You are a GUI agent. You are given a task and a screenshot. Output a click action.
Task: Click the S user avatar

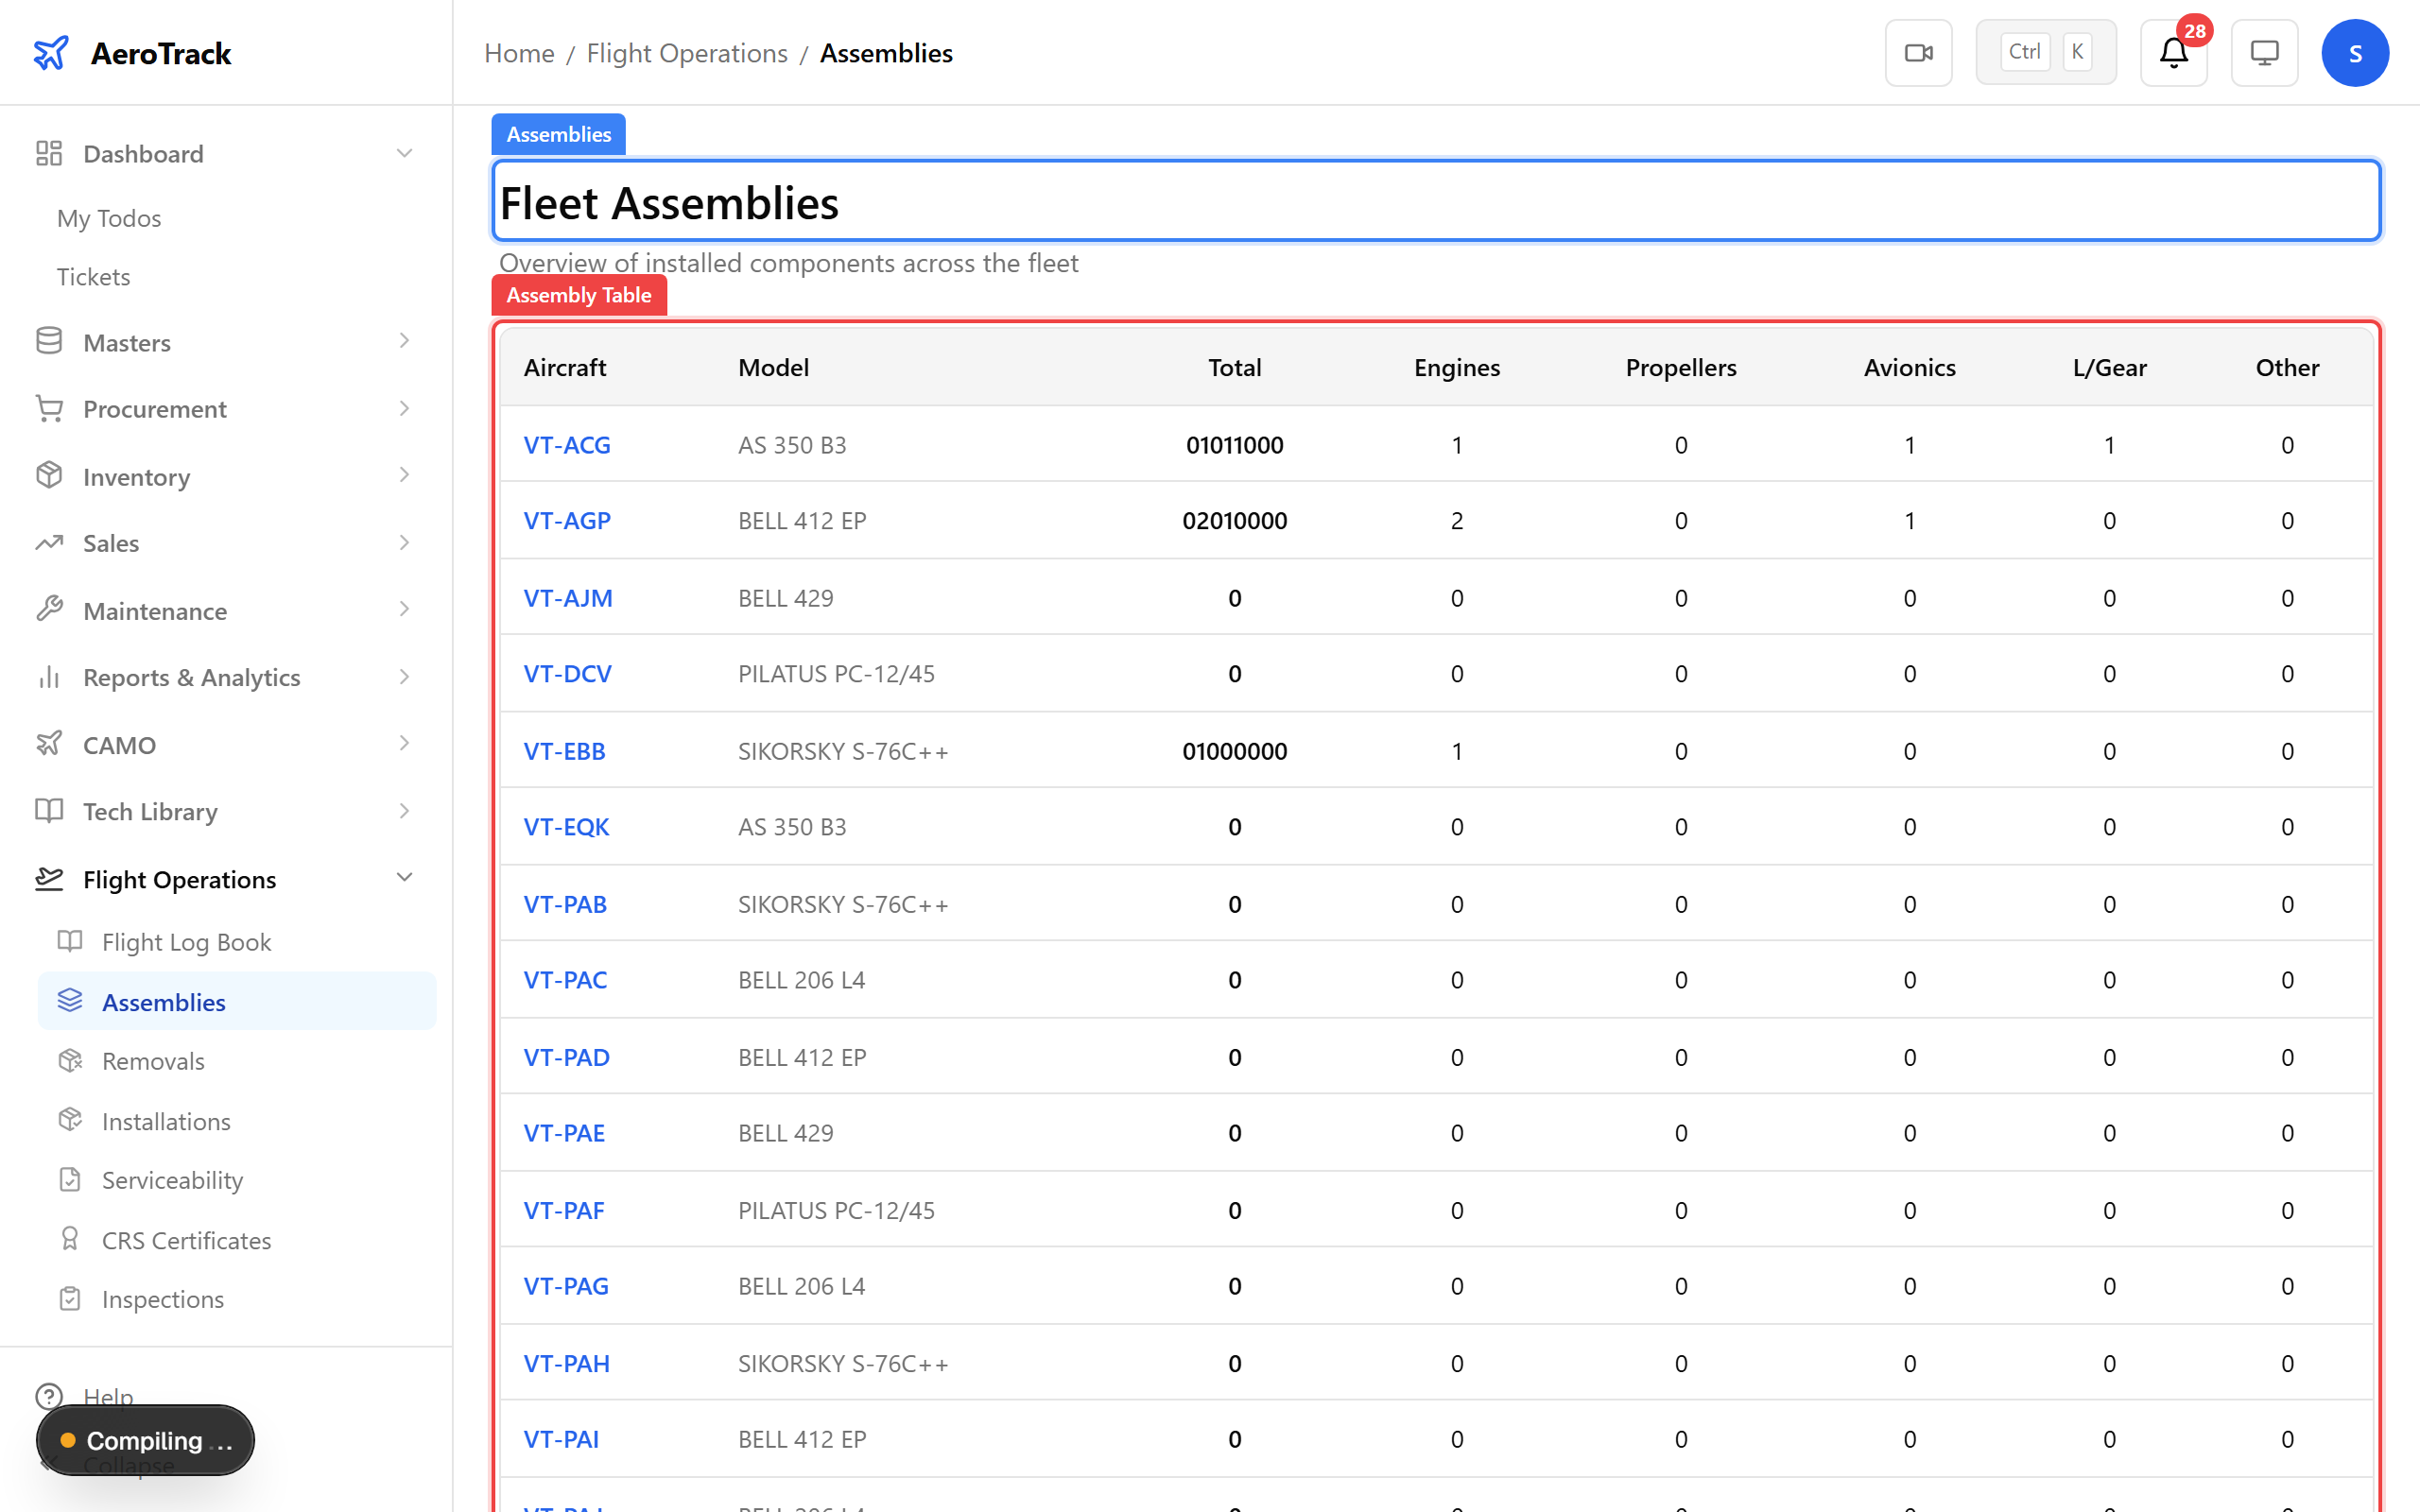pos(2355,52)
